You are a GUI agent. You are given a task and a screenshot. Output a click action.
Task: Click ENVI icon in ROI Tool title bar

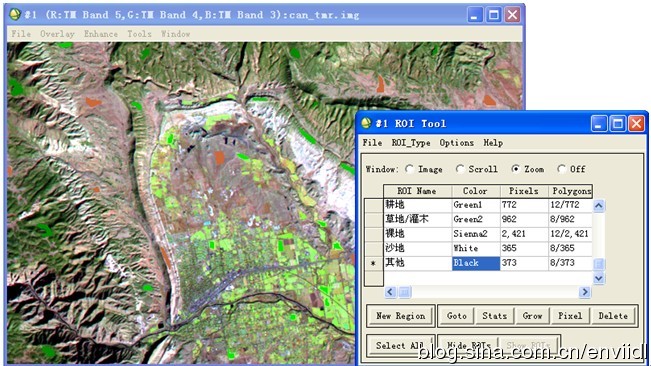(366, 123)
